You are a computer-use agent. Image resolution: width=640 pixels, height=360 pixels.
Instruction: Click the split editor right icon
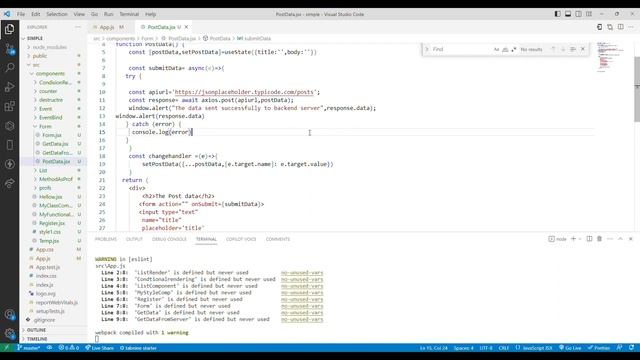620,27
